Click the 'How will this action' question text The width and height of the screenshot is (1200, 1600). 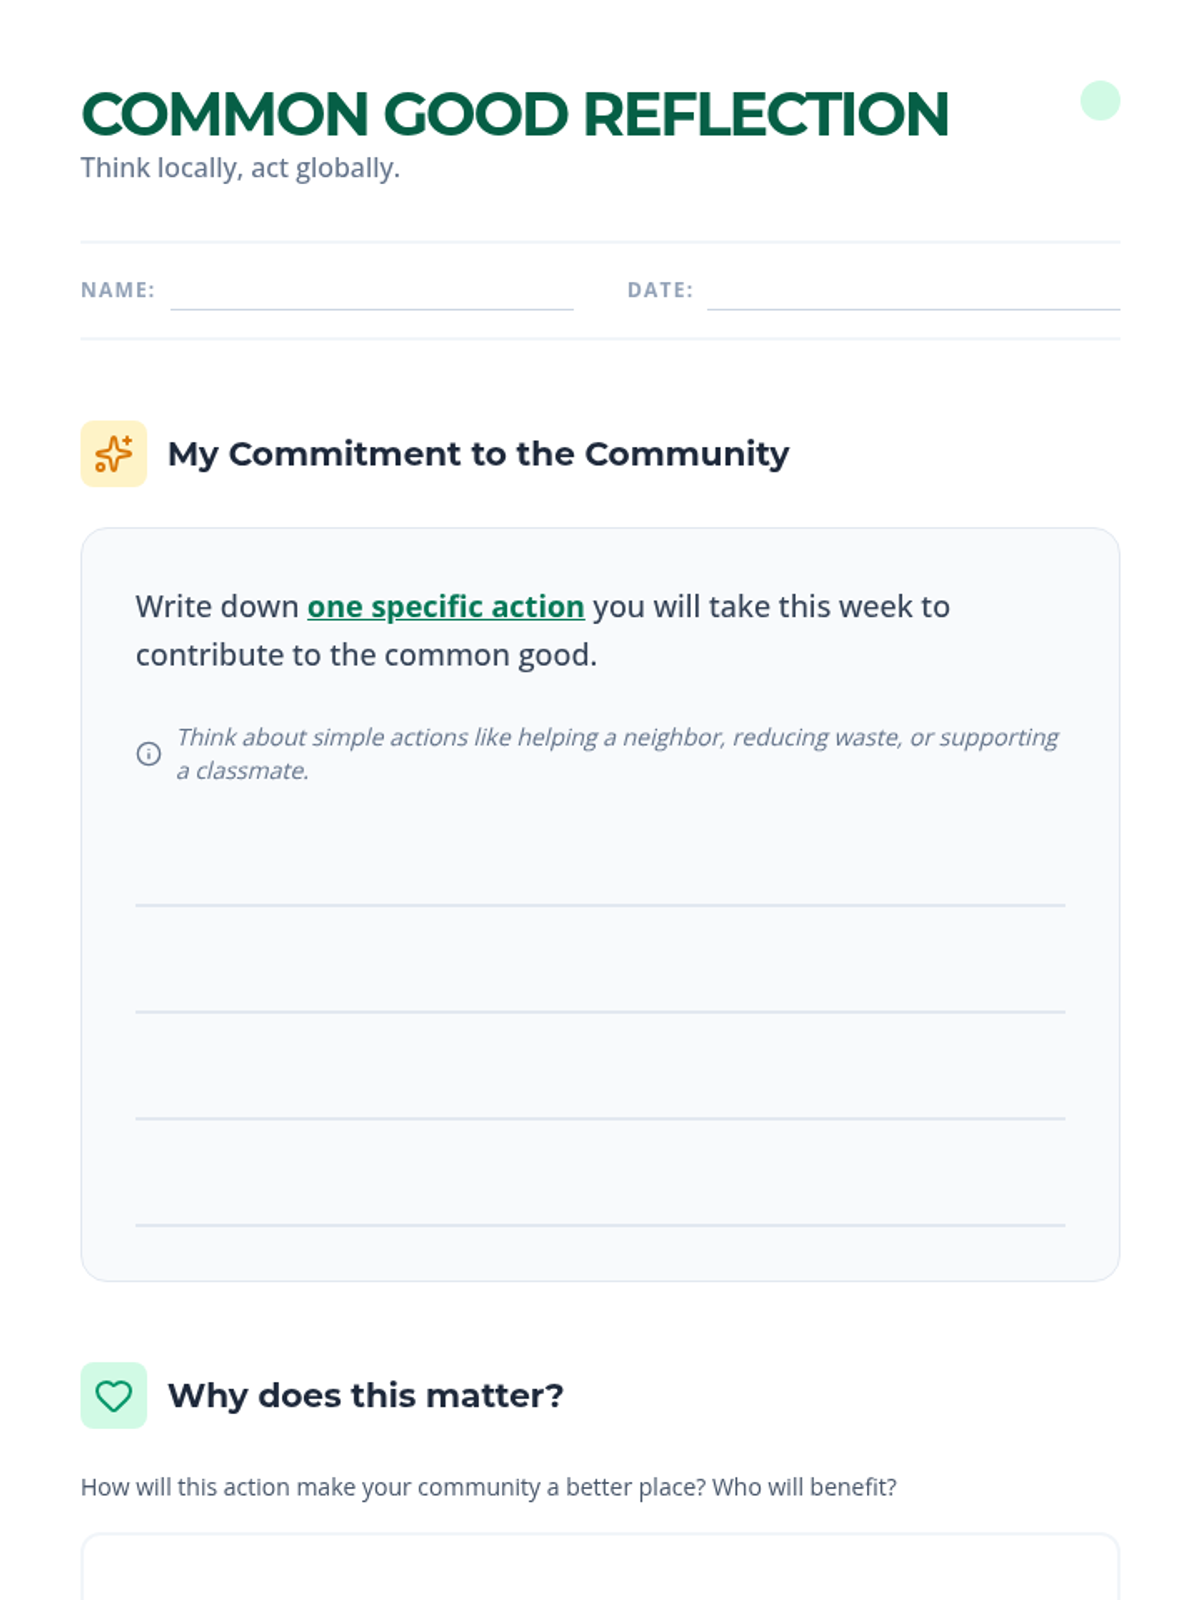(488, 1487)
